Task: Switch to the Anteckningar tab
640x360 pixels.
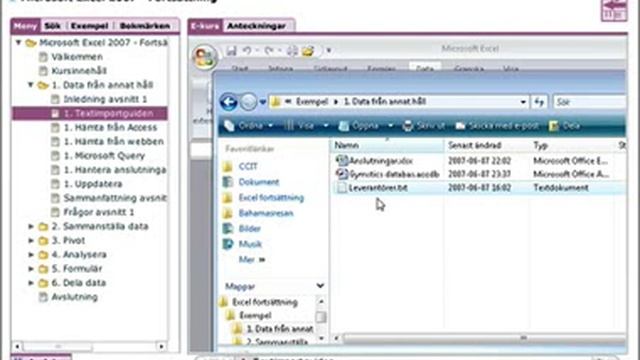Action: point(256,26)
